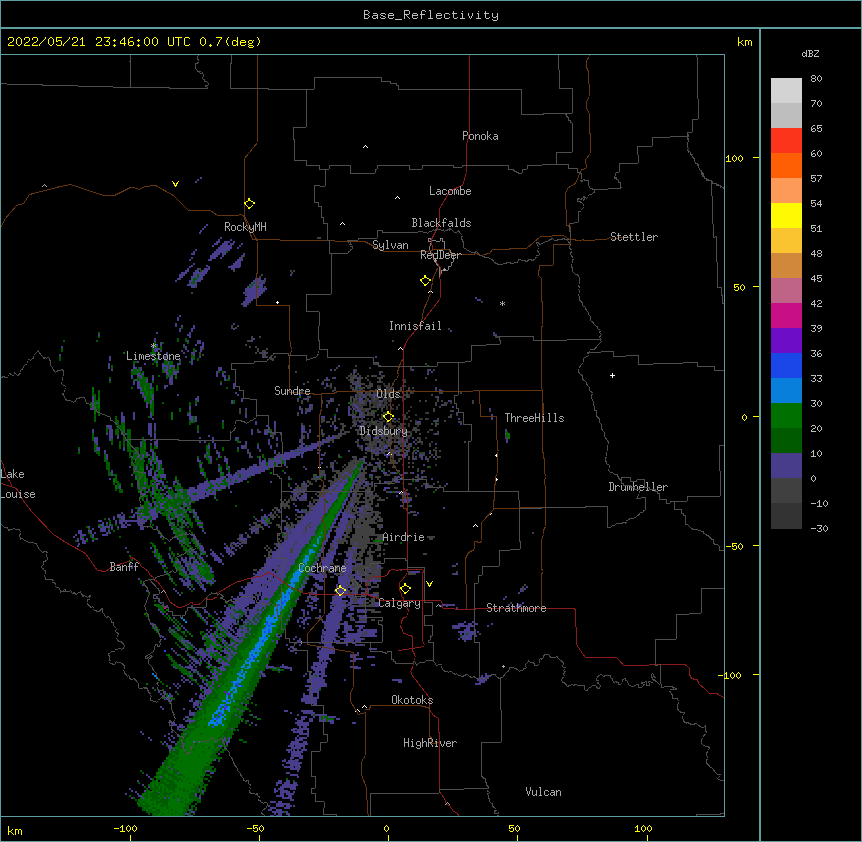
Task: Click the Didsbury label
Action: 383,431
